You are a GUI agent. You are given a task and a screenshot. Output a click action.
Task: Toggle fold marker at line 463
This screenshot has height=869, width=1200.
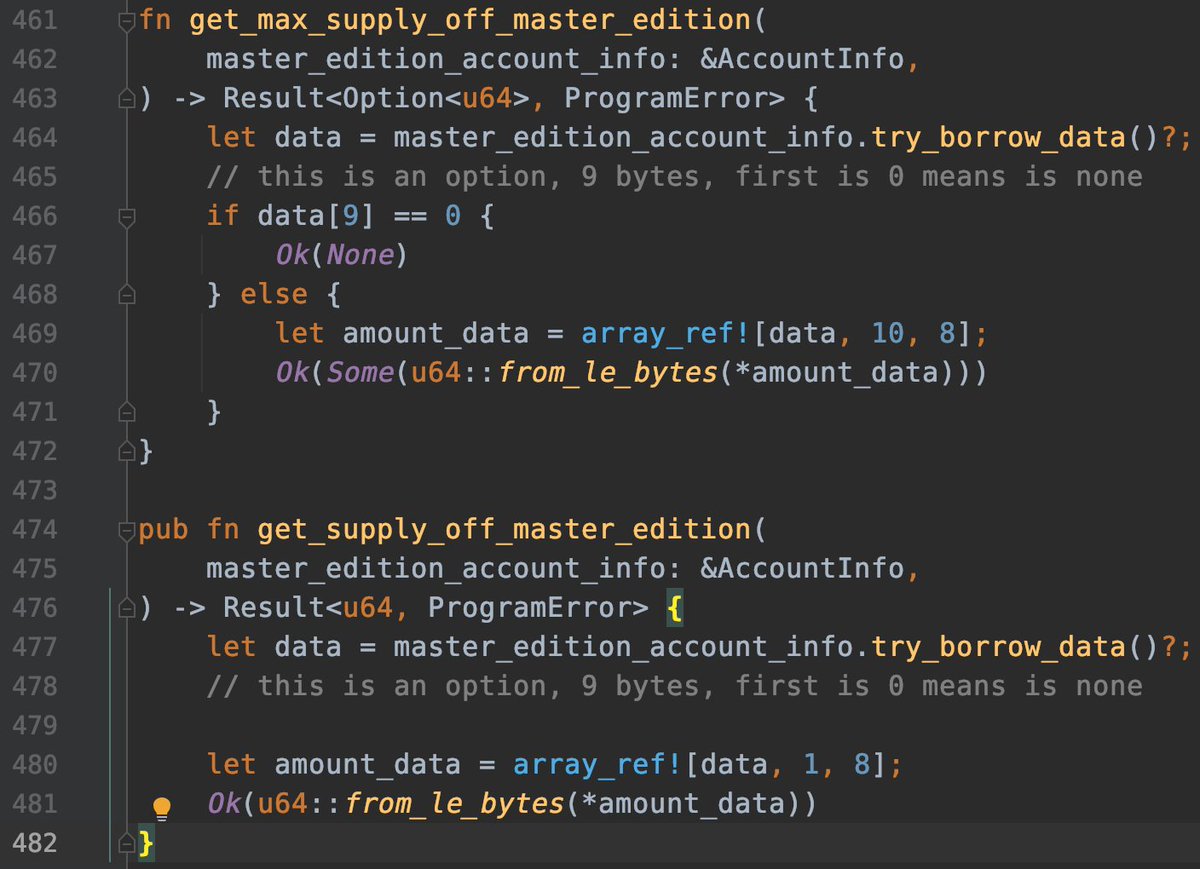coord(126,98)
